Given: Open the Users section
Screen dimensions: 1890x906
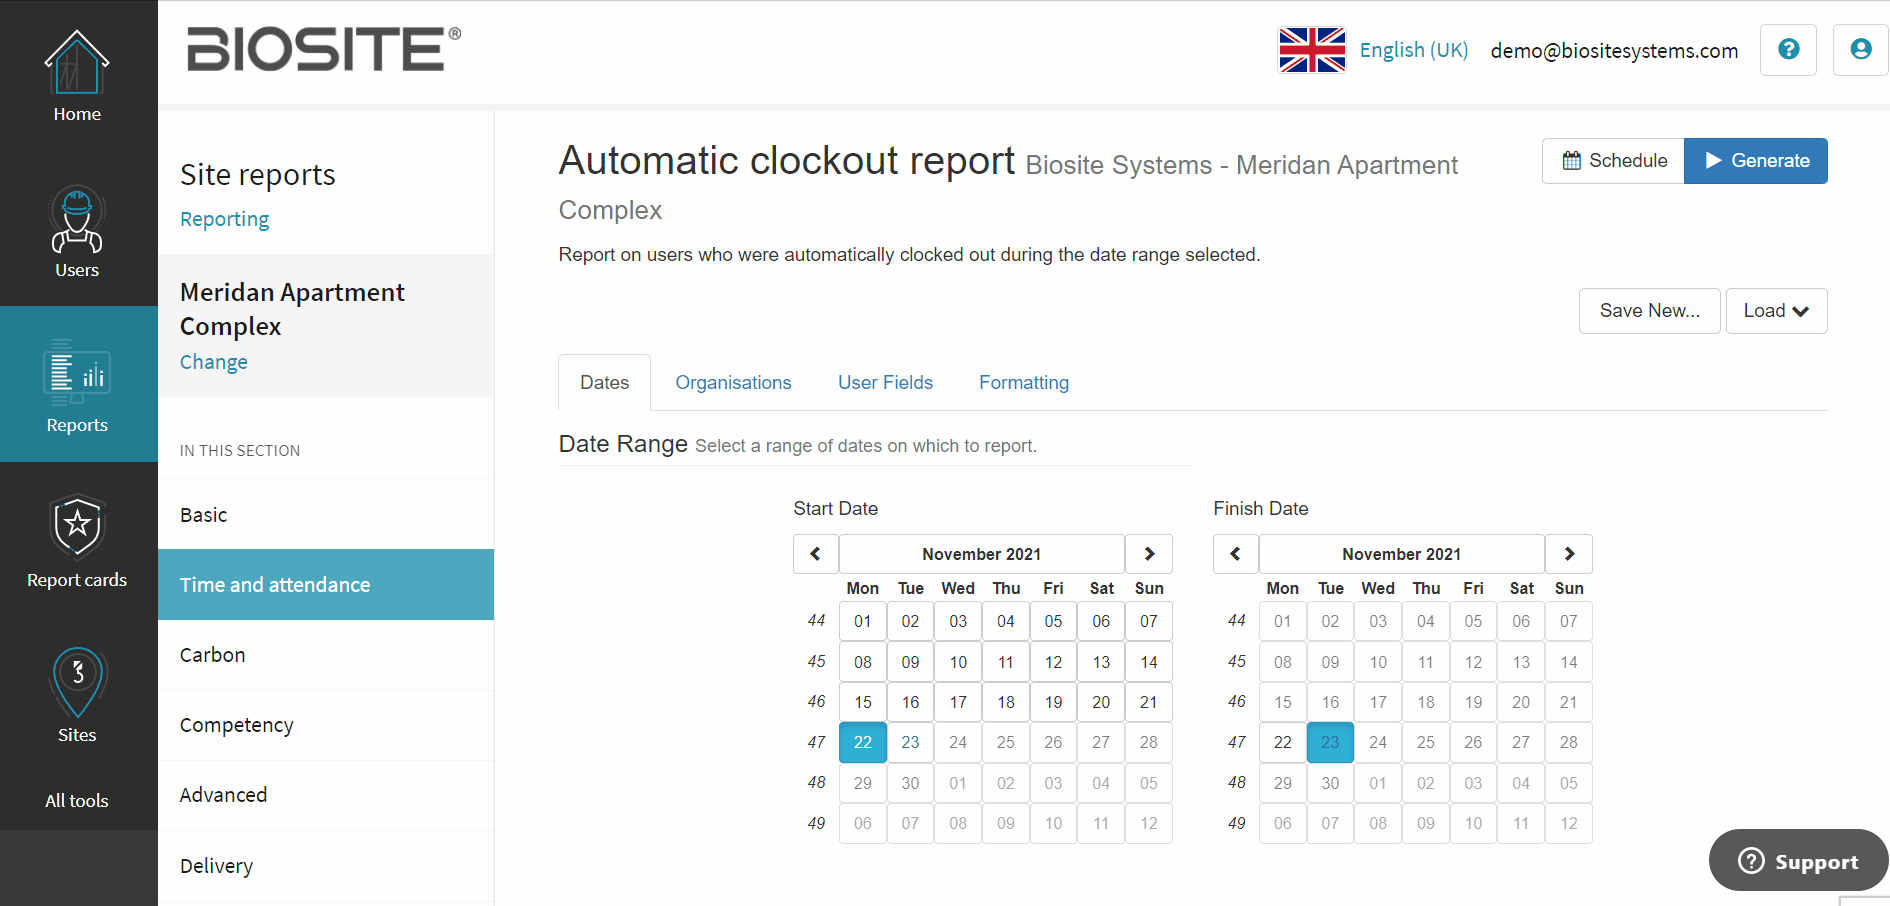Looking at the screenshot, I should pyautogui.click(x=77, y=232).
